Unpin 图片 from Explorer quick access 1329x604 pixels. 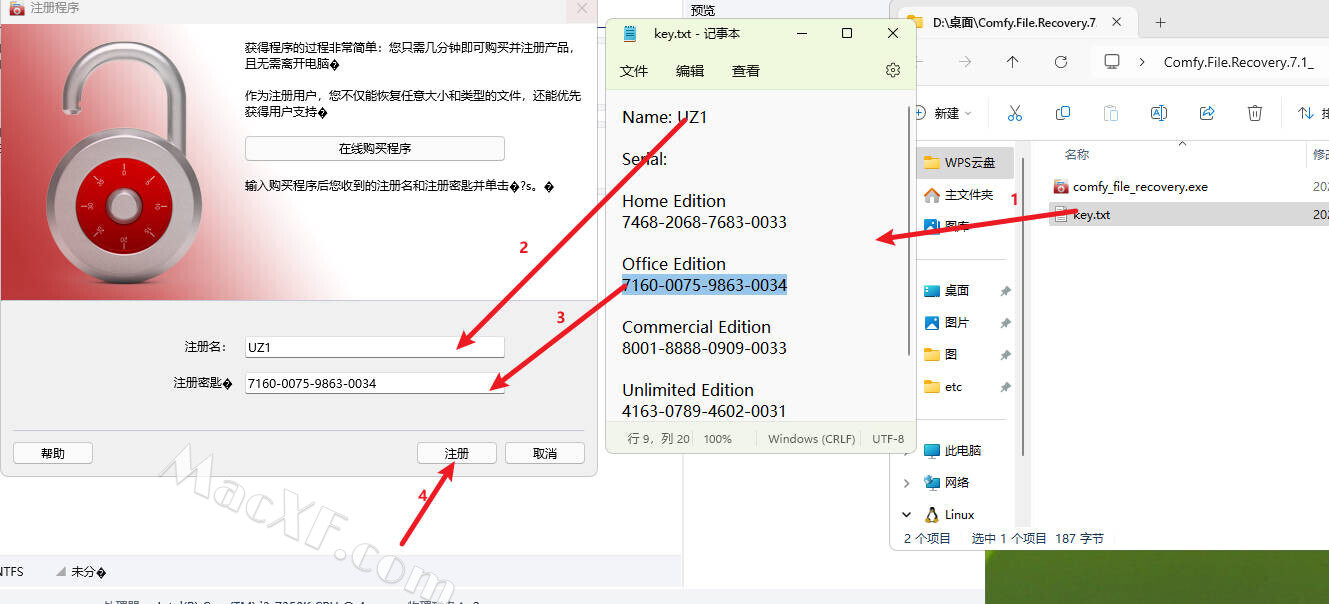(x=1005, y=323)
